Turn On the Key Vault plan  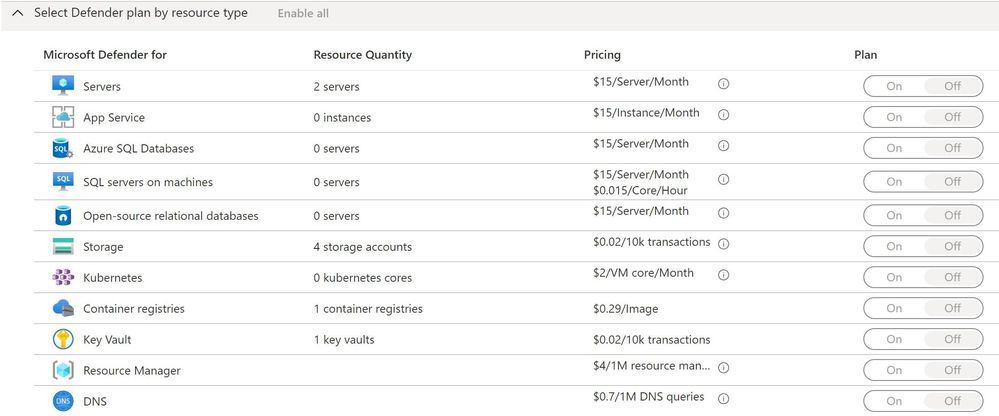coord(894,339)
